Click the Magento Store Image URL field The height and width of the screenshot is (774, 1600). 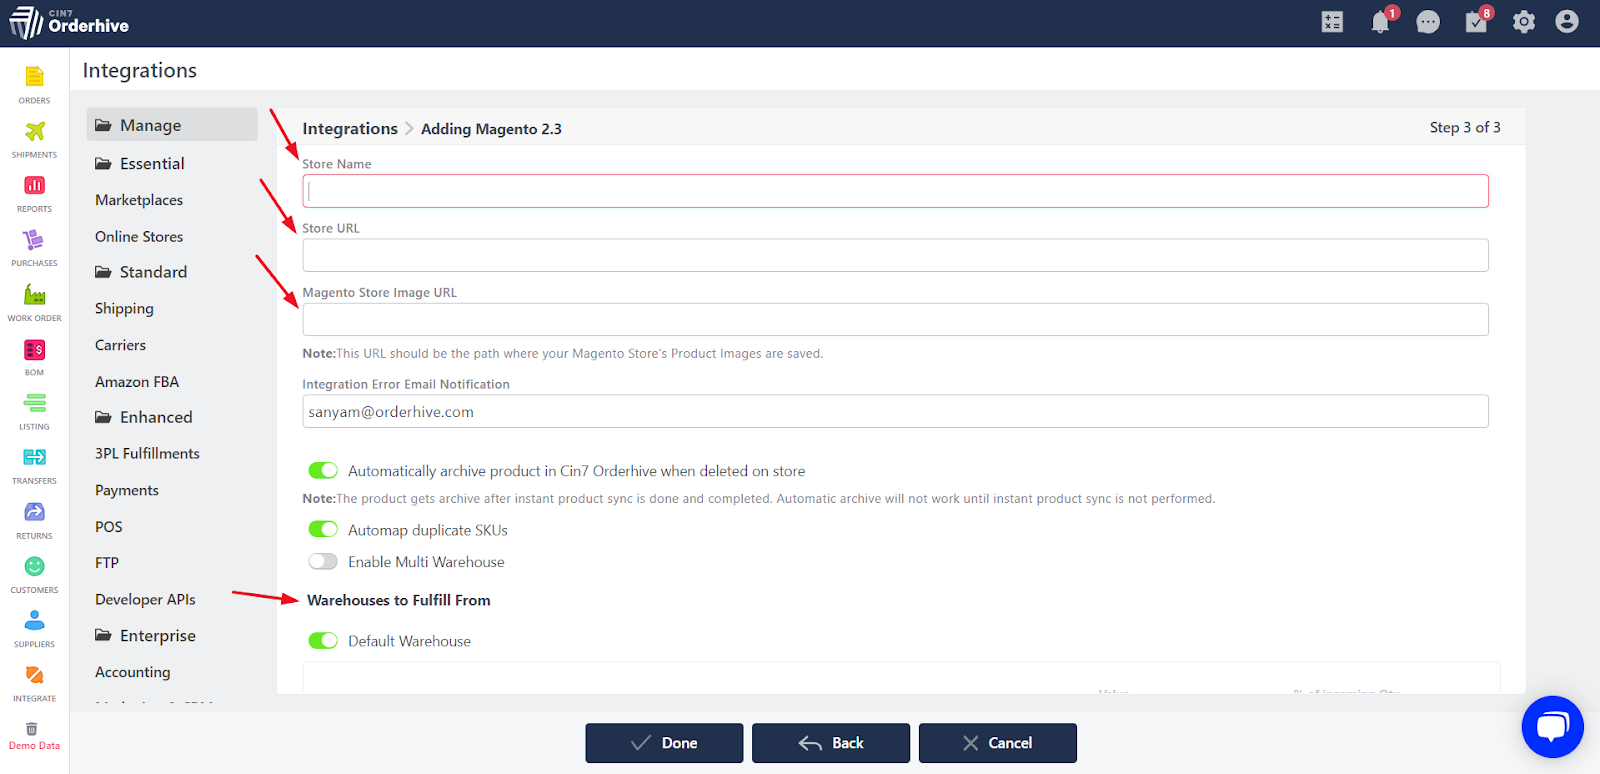pos(895,319)
